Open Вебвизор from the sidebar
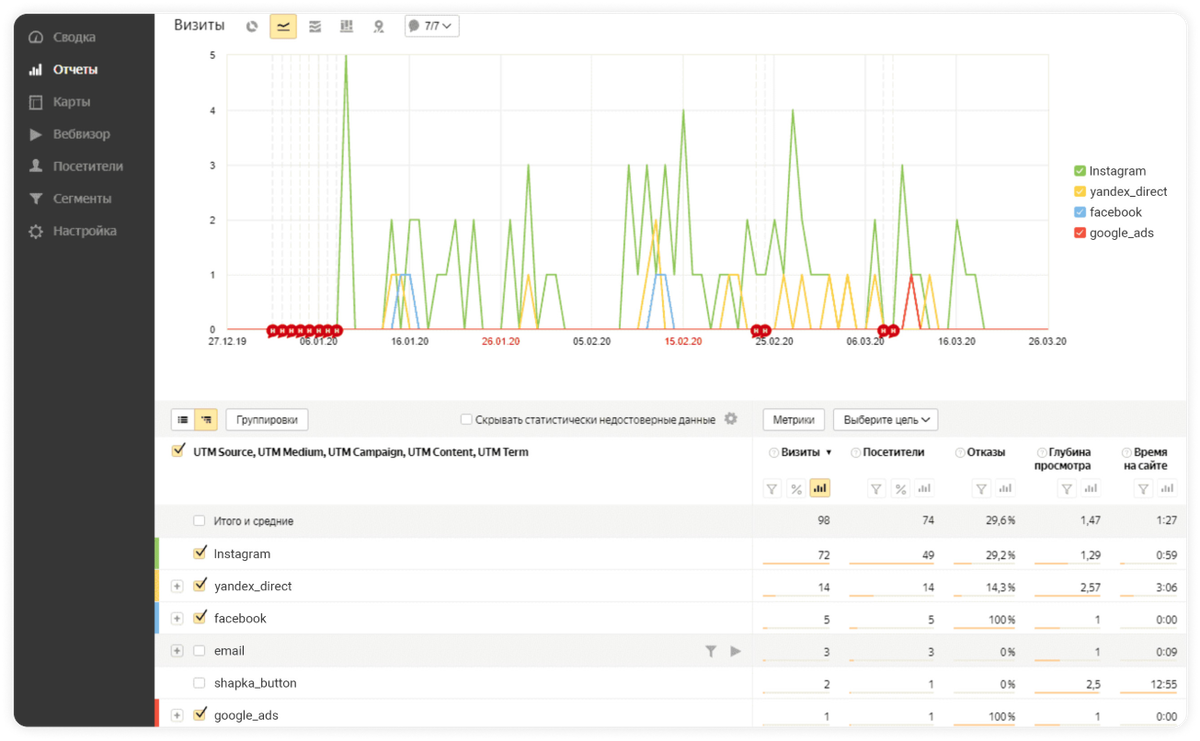Image resolution: width=1200 pixels, height=741 pixels. click(69, 134)
